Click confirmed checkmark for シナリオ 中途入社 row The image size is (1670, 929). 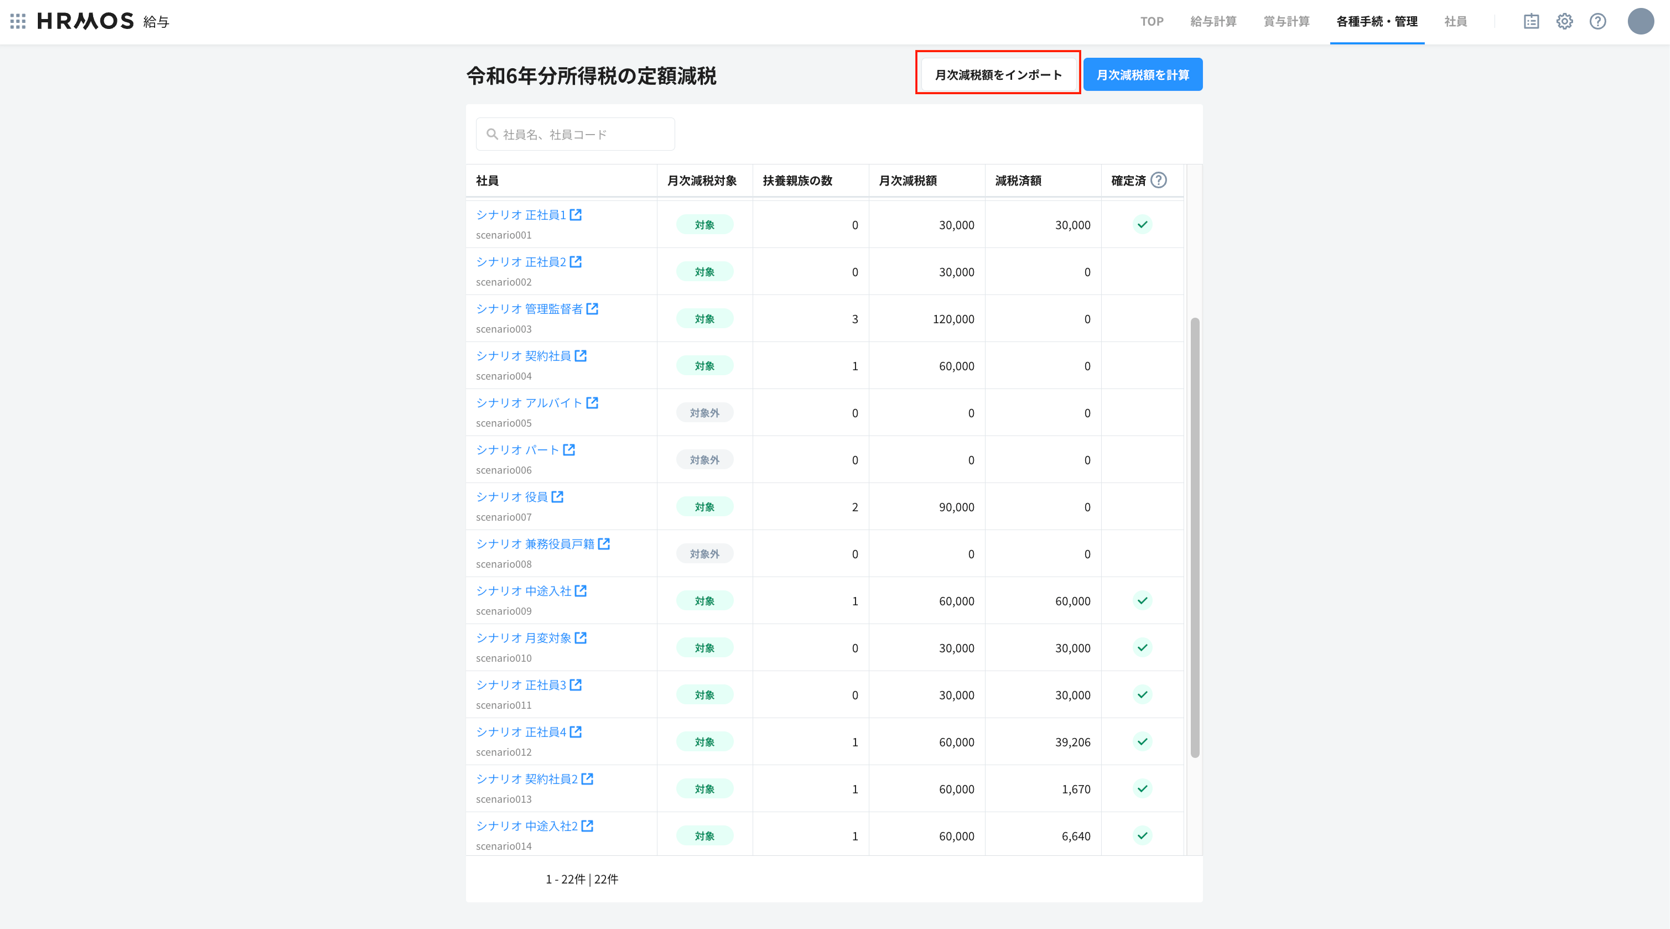click(x=1142, y=601)
